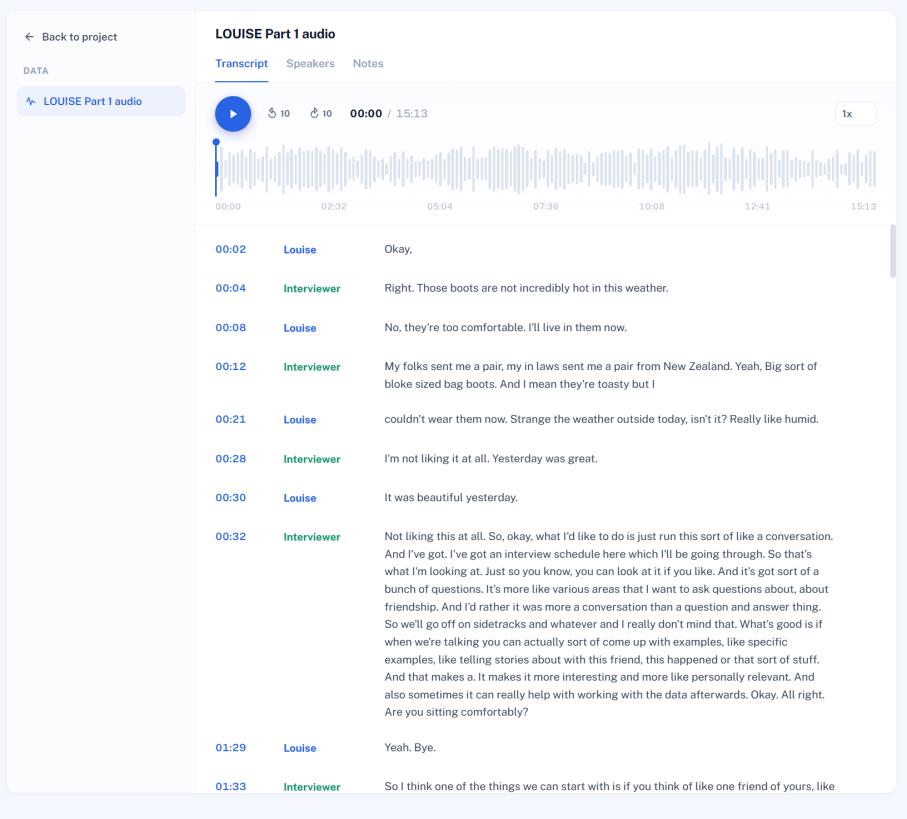Image resolution: width=907 pixels, height=819 pixels.
Task: Select LOUISE Part 1 audio in sidebar
Action: (x=101, y=101)
